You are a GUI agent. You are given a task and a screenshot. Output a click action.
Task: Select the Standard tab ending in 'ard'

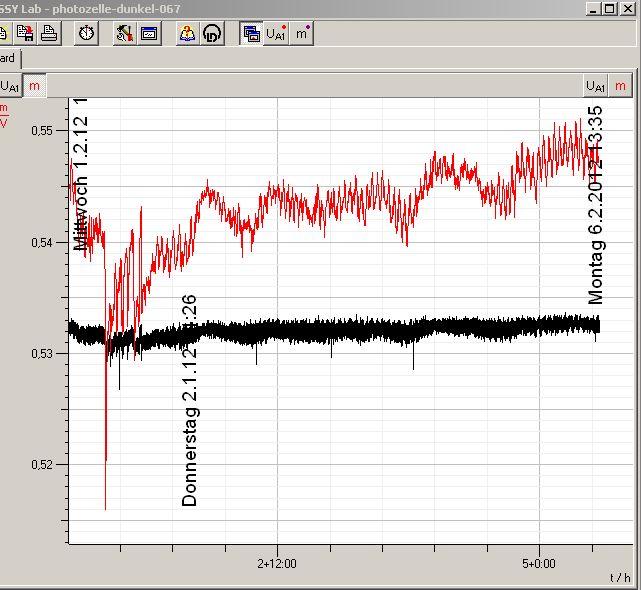point(10,58)
